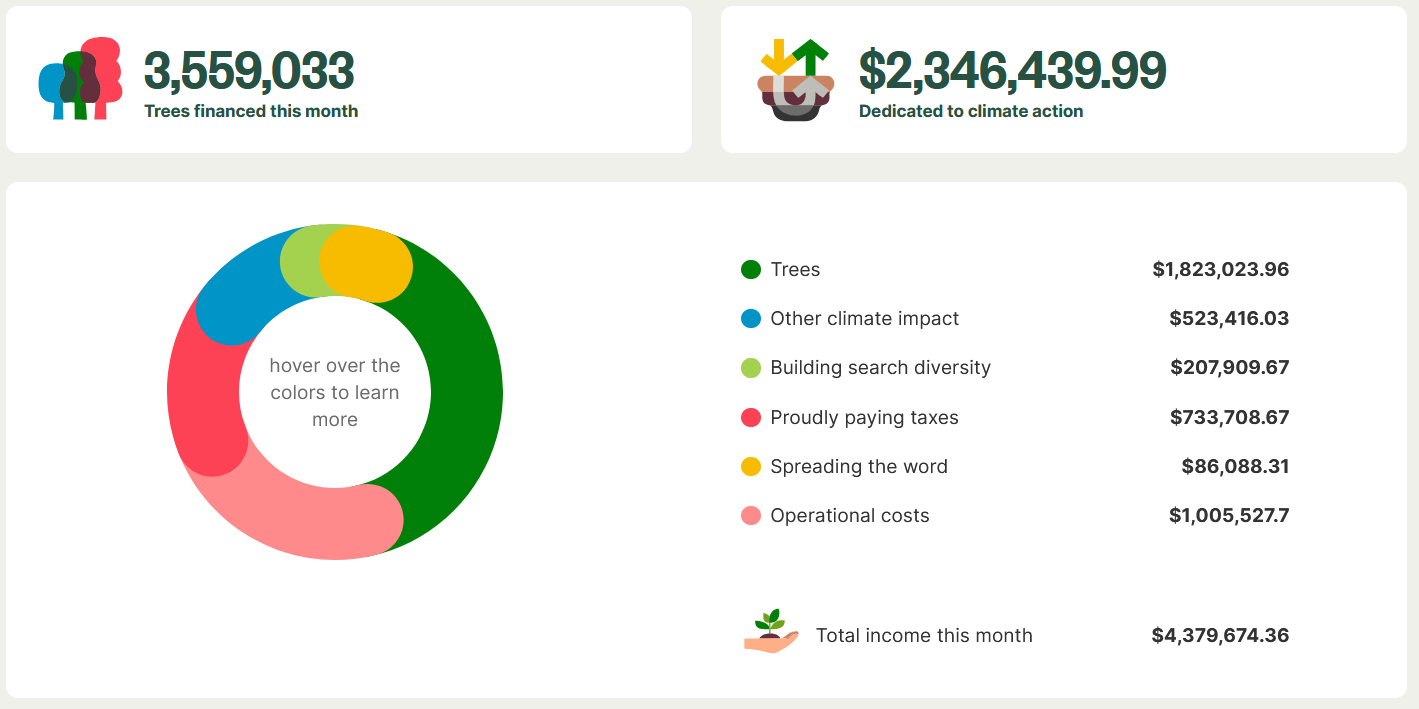Image resolution: width=1419 pixels, height=709 pixels.
Task: Click the 'Operational costs' label
Action: (849, 515)
